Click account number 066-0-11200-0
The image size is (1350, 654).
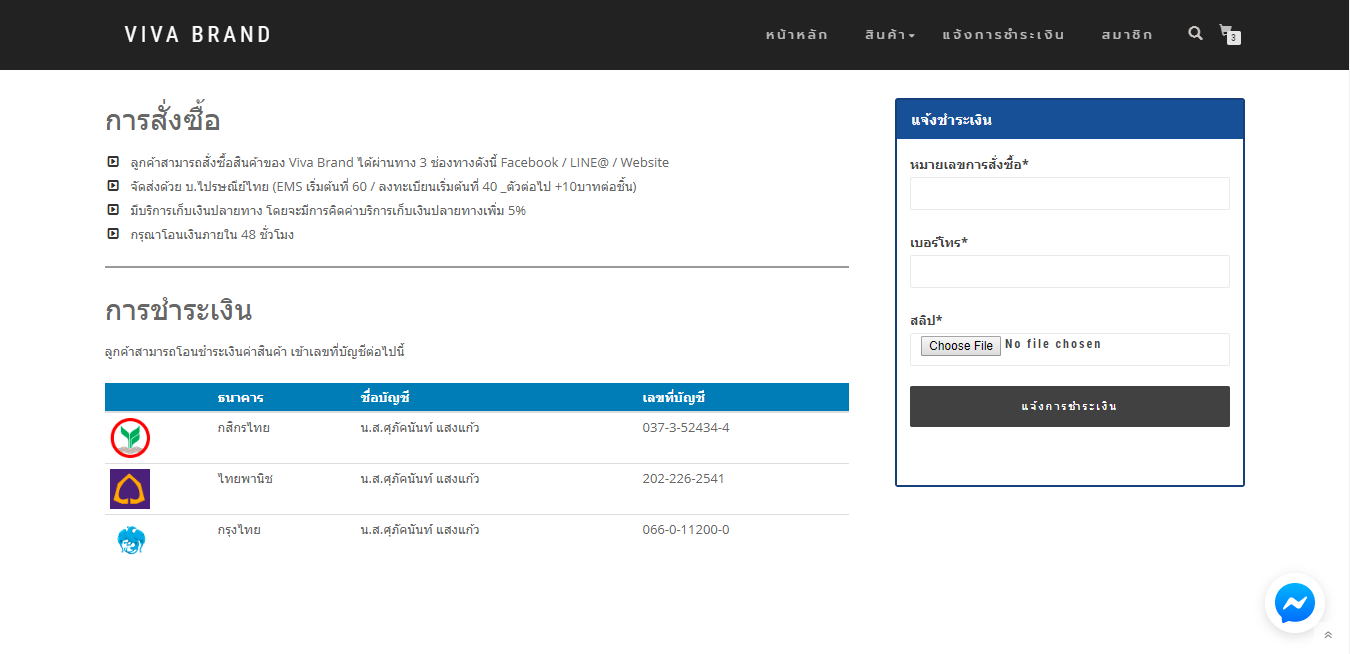pyautogui.click(x=686, y=530)
